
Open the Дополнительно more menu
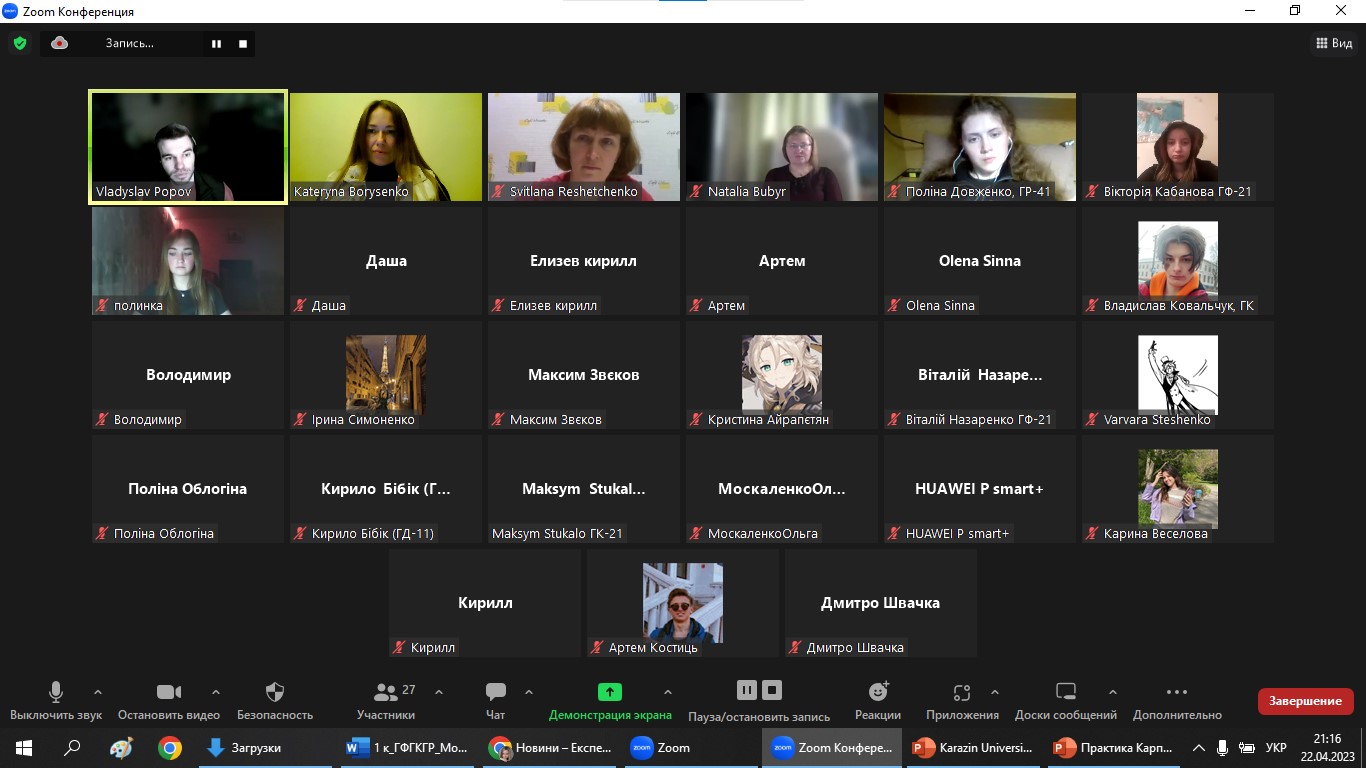1176,692
